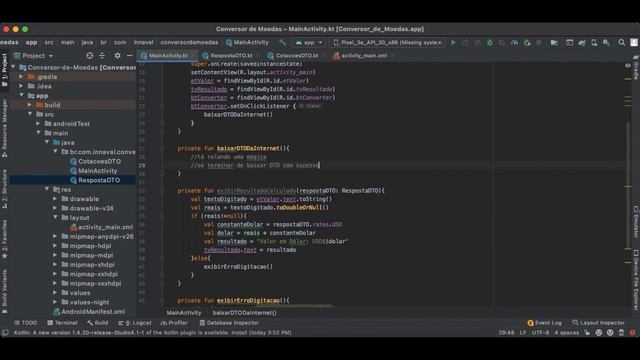Open the Terminal tool window

pos(62,323)
